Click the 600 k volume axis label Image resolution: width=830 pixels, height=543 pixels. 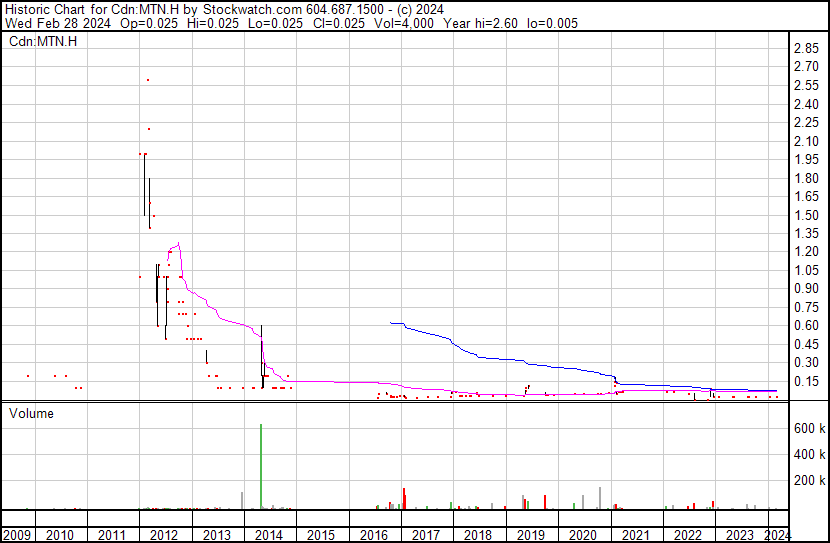point(809,428)
